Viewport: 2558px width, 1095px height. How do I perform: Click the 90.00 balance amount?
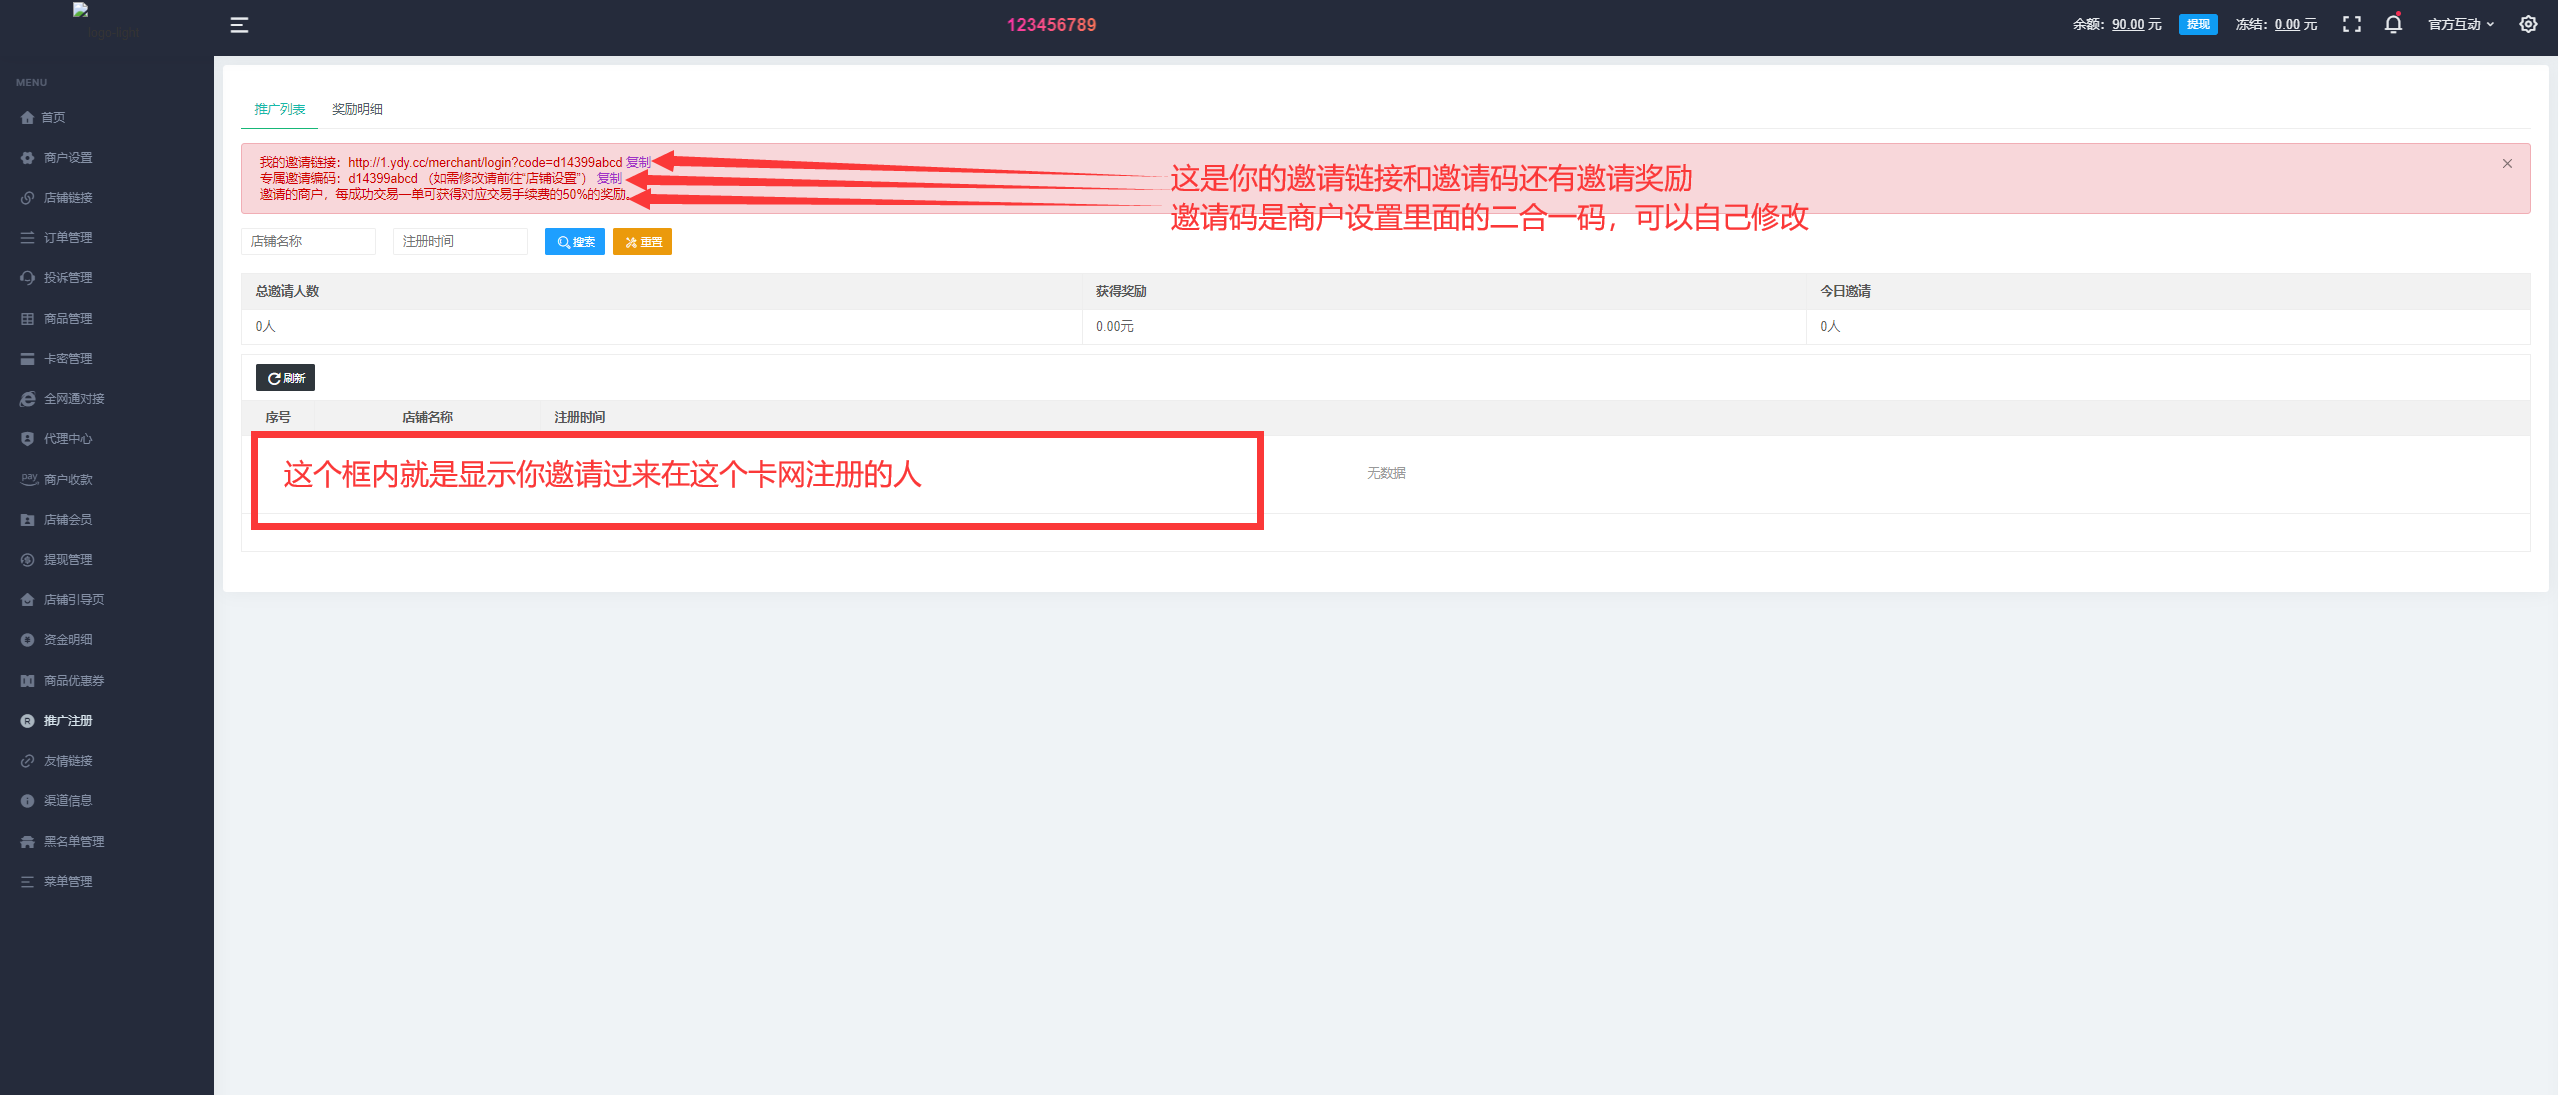pyautogui.click(x=2128, y=24)
